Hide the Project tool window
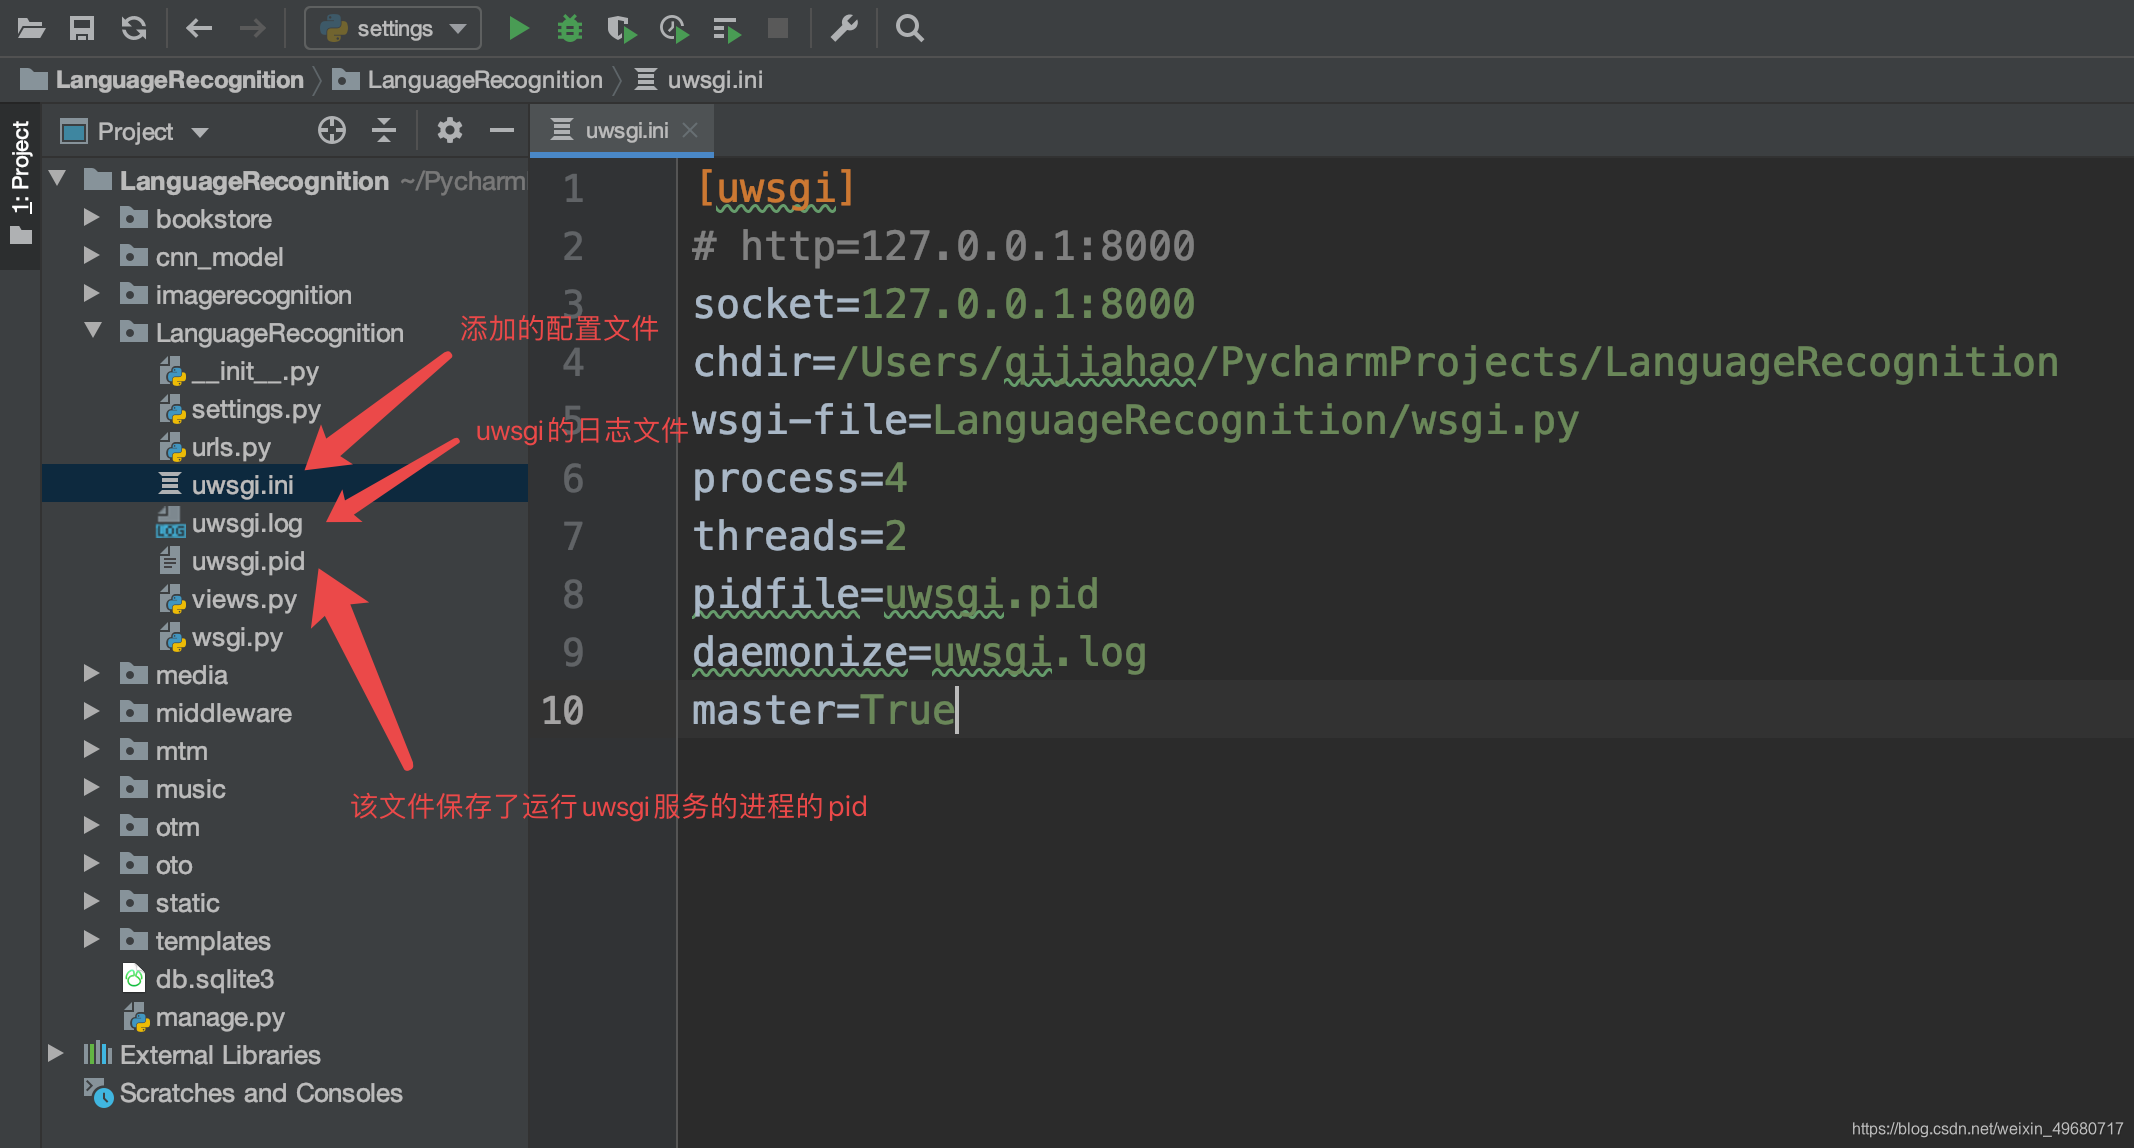The height and width of the screenshot is (1148, 2134). click(502, 131)
